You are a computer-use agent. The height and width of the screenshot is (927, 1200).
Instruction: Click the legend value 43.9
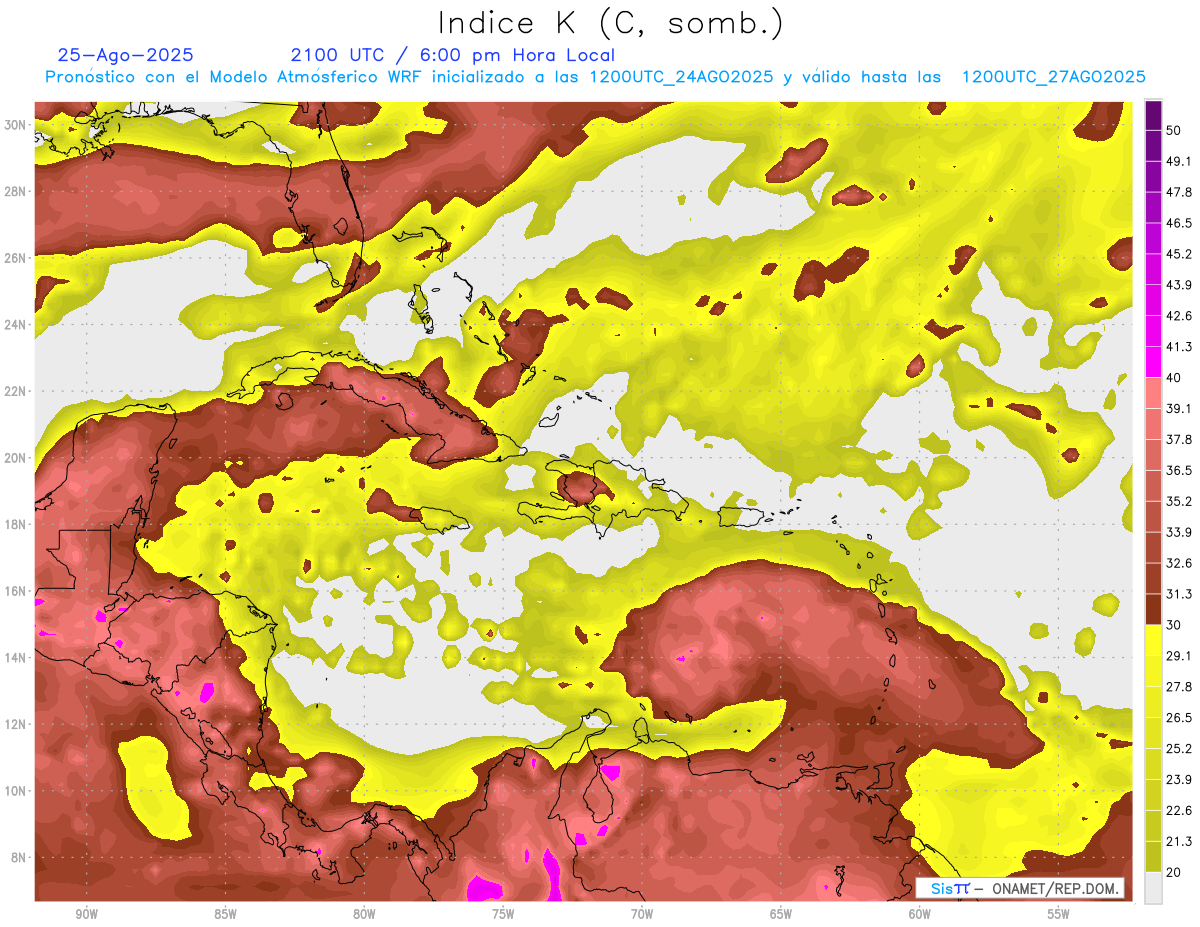point(1179,285)
